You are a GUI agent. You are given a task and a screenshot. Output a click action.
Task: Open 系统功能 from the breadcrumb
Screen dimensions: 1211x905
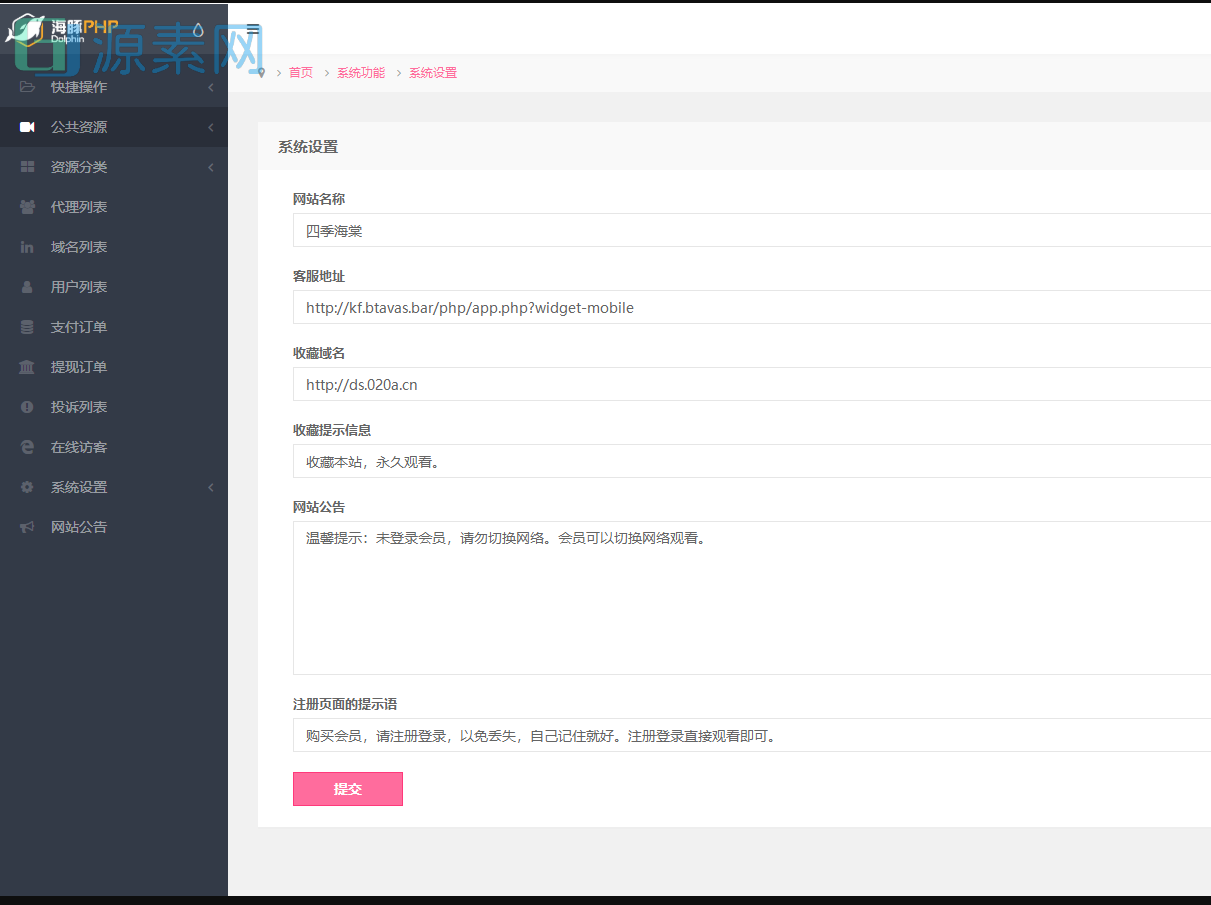click(361, 72)
